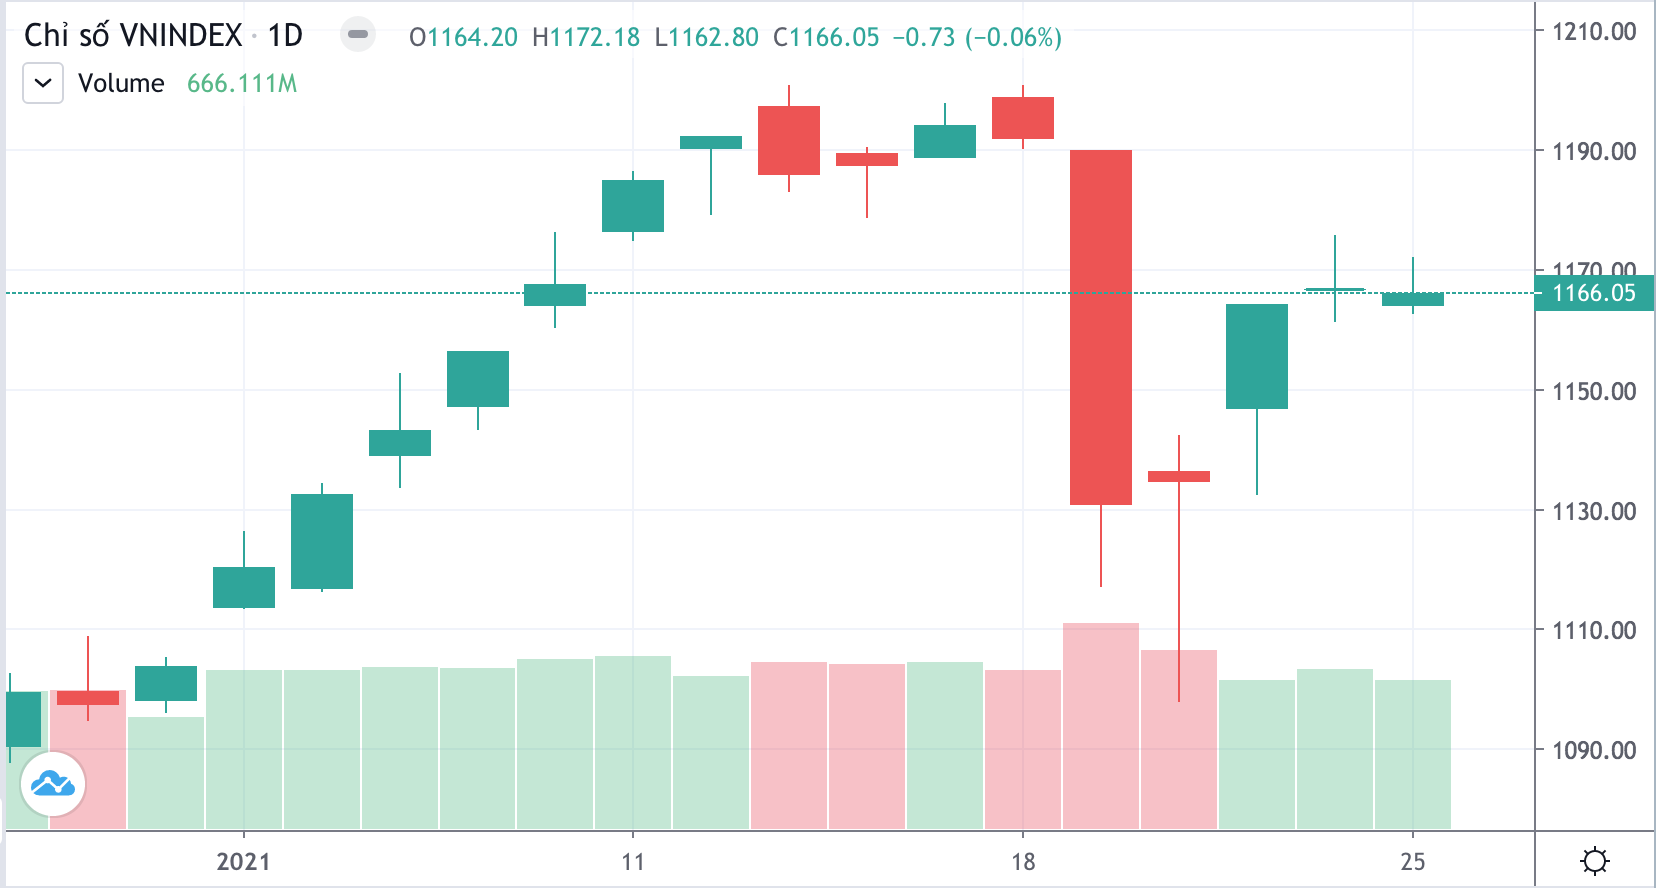This screenshot has width=1656, height=888.
Task: Click the 18 date label on the time axis
Action: (1023, 861)
